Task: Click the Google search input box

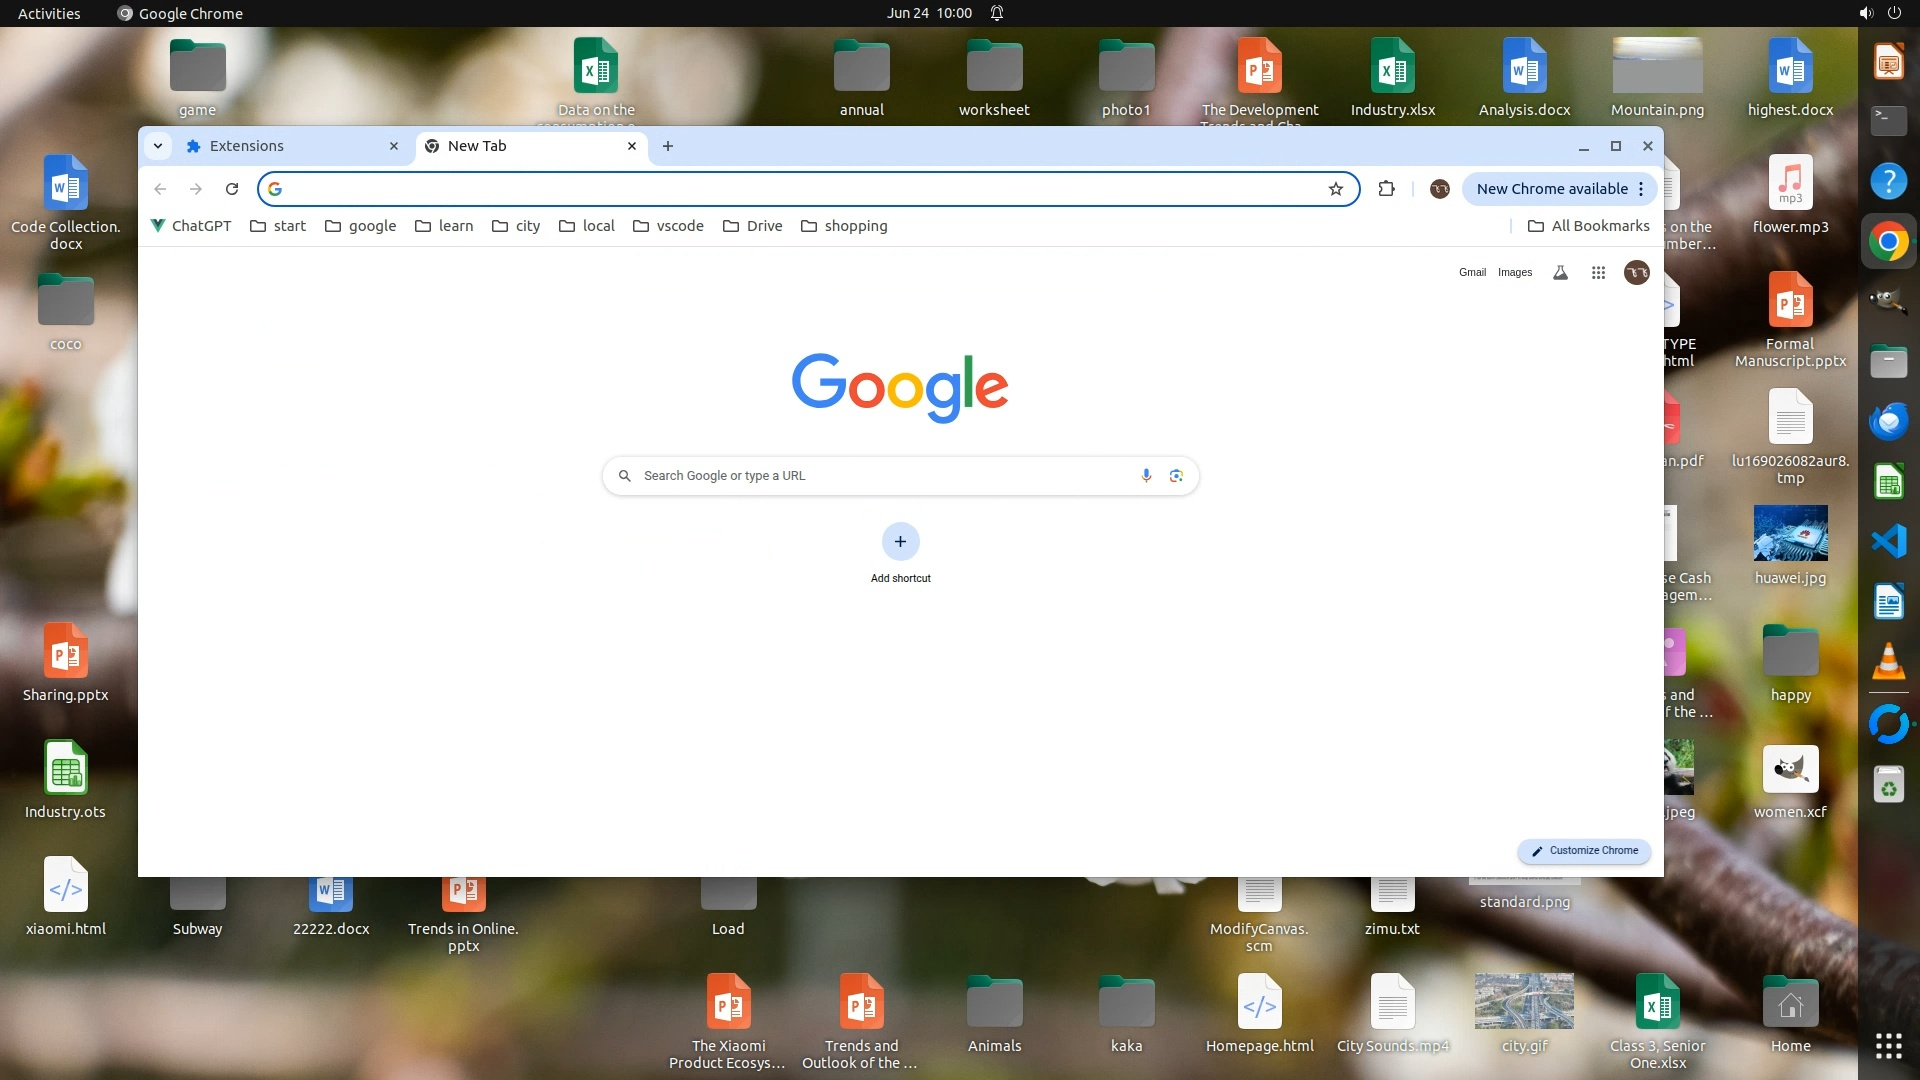Action: 880,476
